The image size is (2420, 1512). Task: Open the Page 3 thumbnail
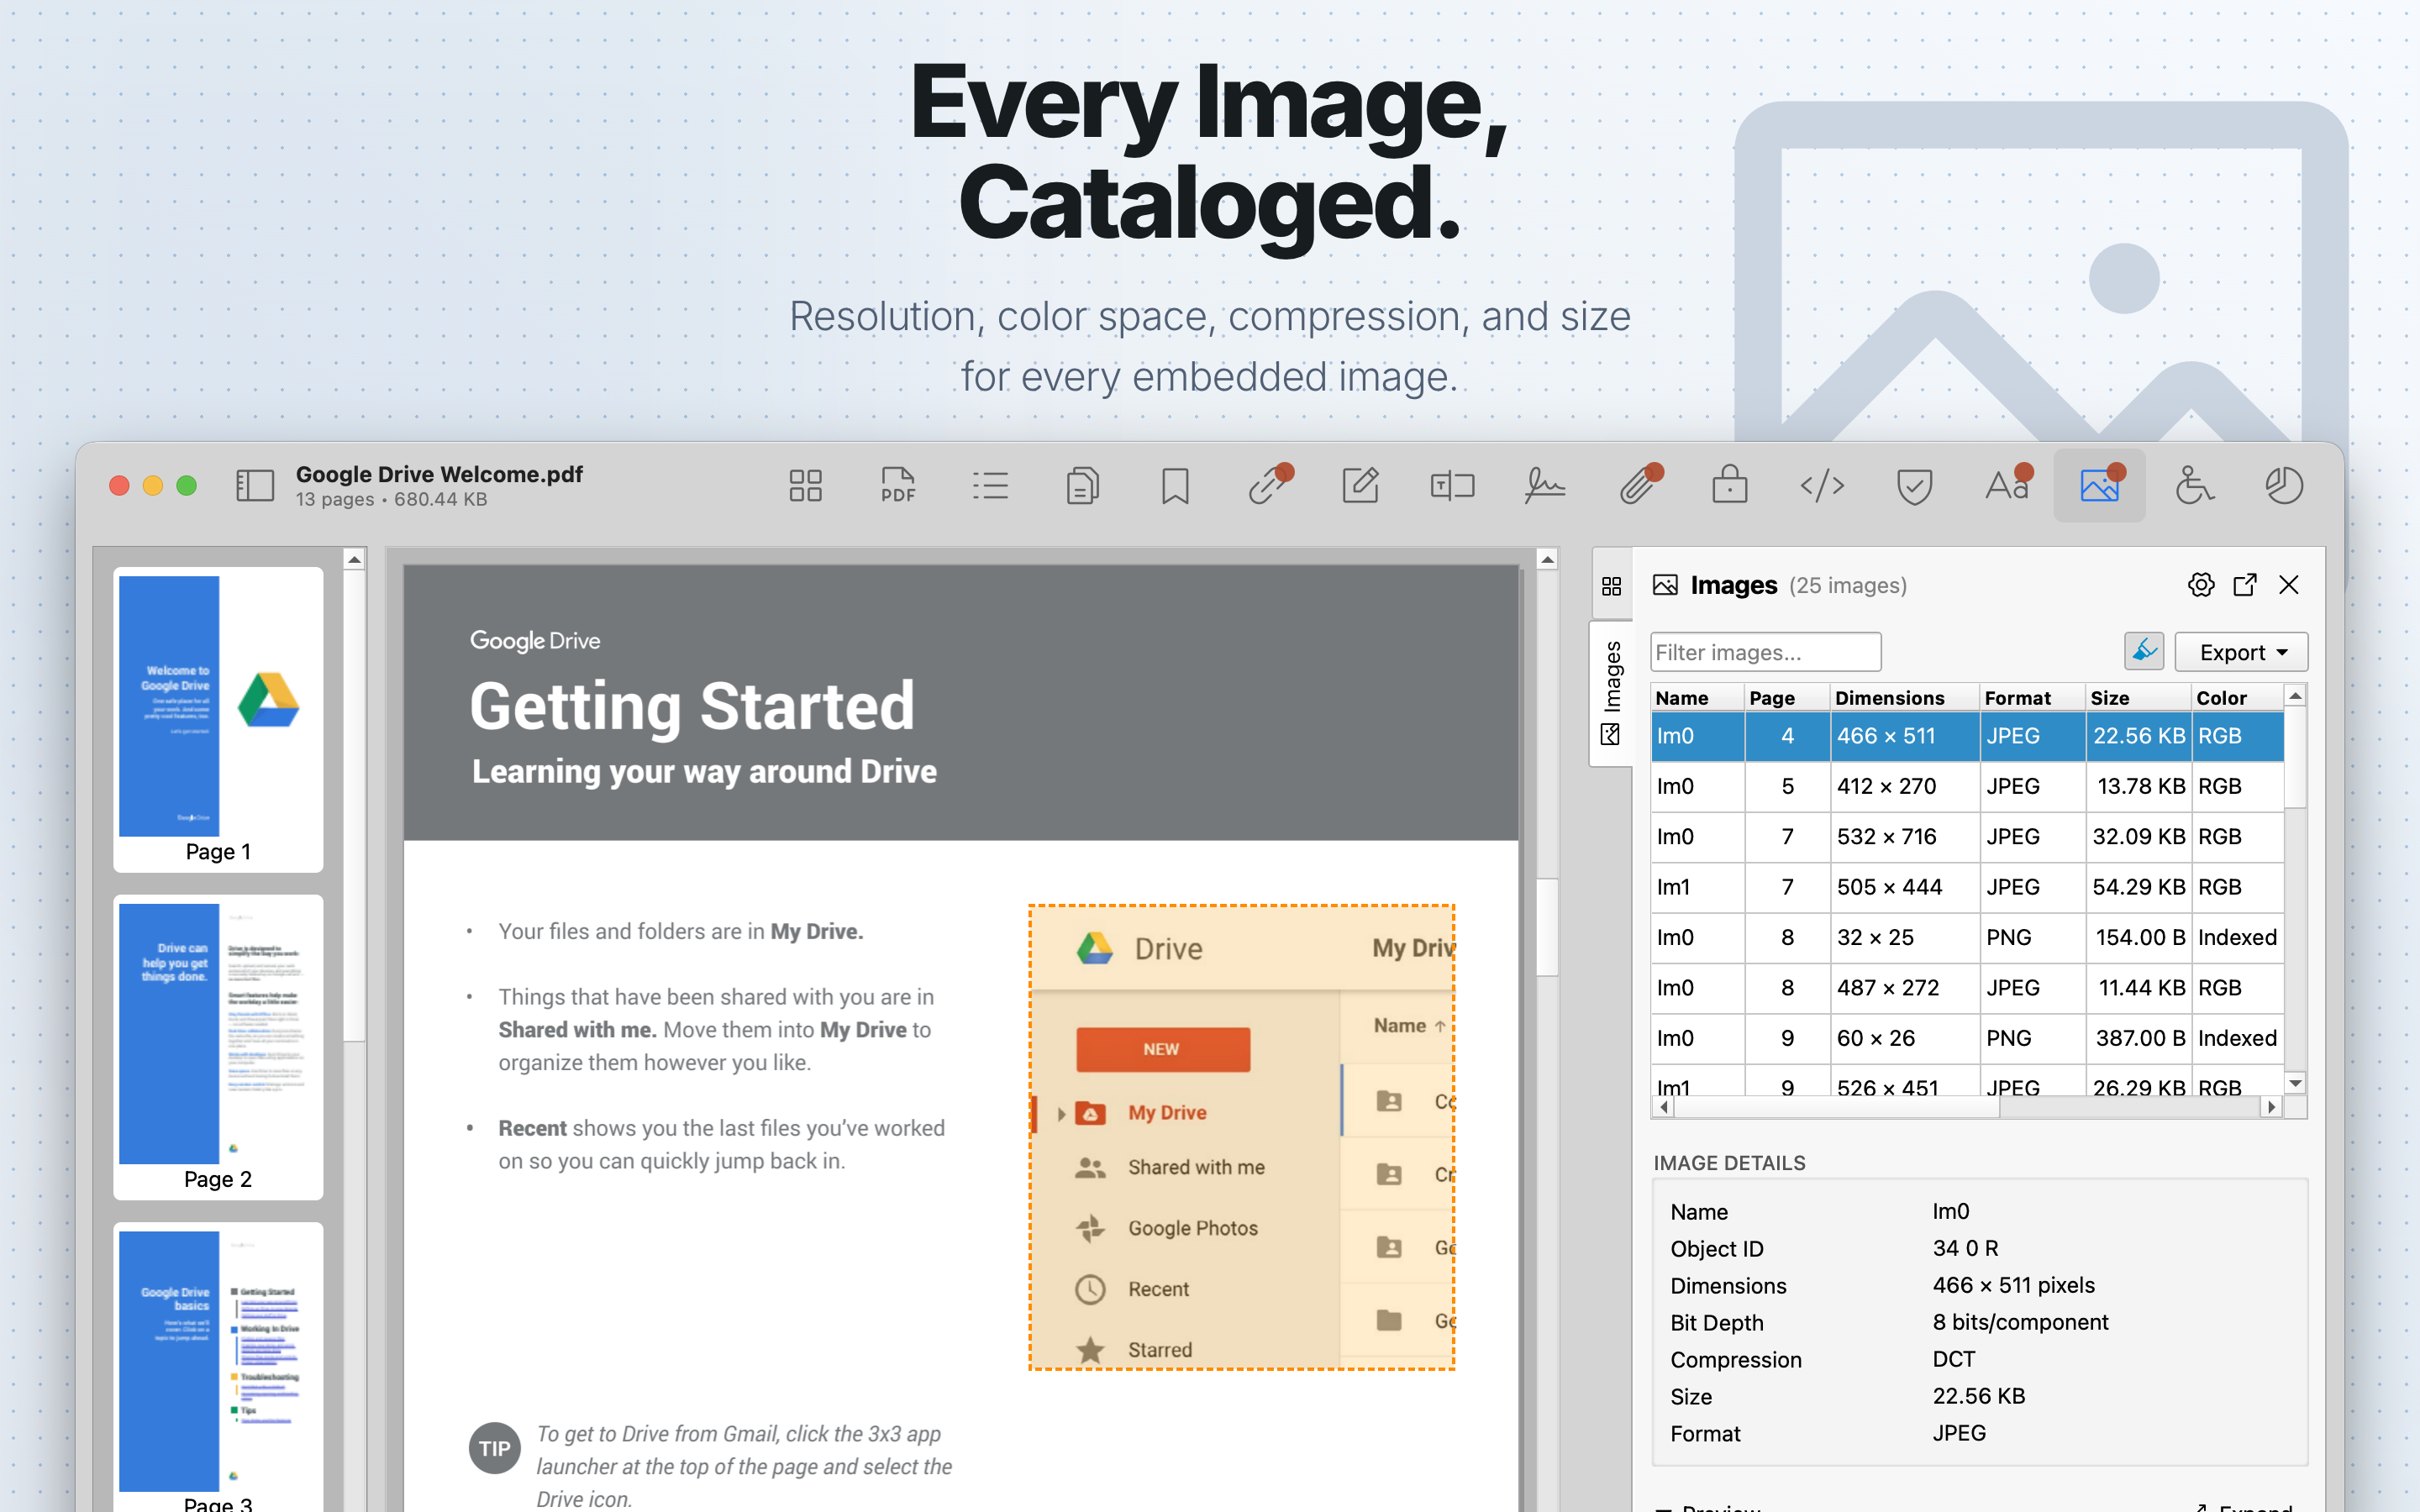click(218, 1367)
